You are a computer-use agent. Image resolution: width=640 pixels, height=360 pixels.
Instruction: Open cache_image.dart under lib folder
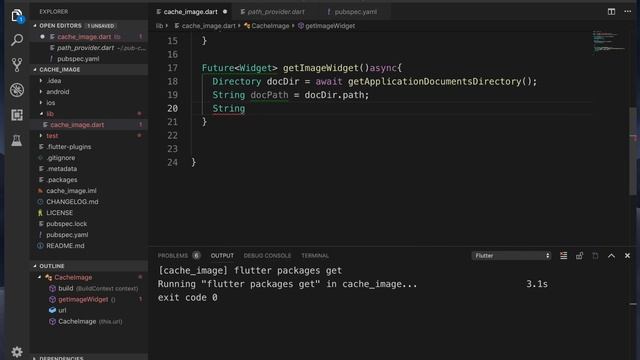(77, 125)
